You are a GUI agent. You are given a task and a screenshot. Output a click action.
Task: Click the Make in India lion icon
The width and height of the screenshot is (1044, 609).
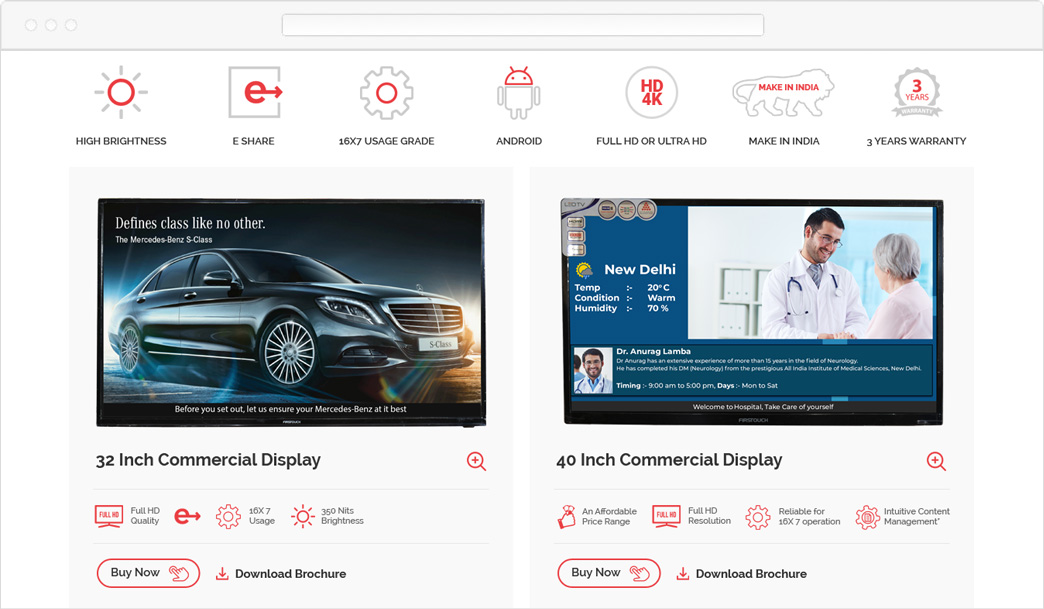pos(783,93)
